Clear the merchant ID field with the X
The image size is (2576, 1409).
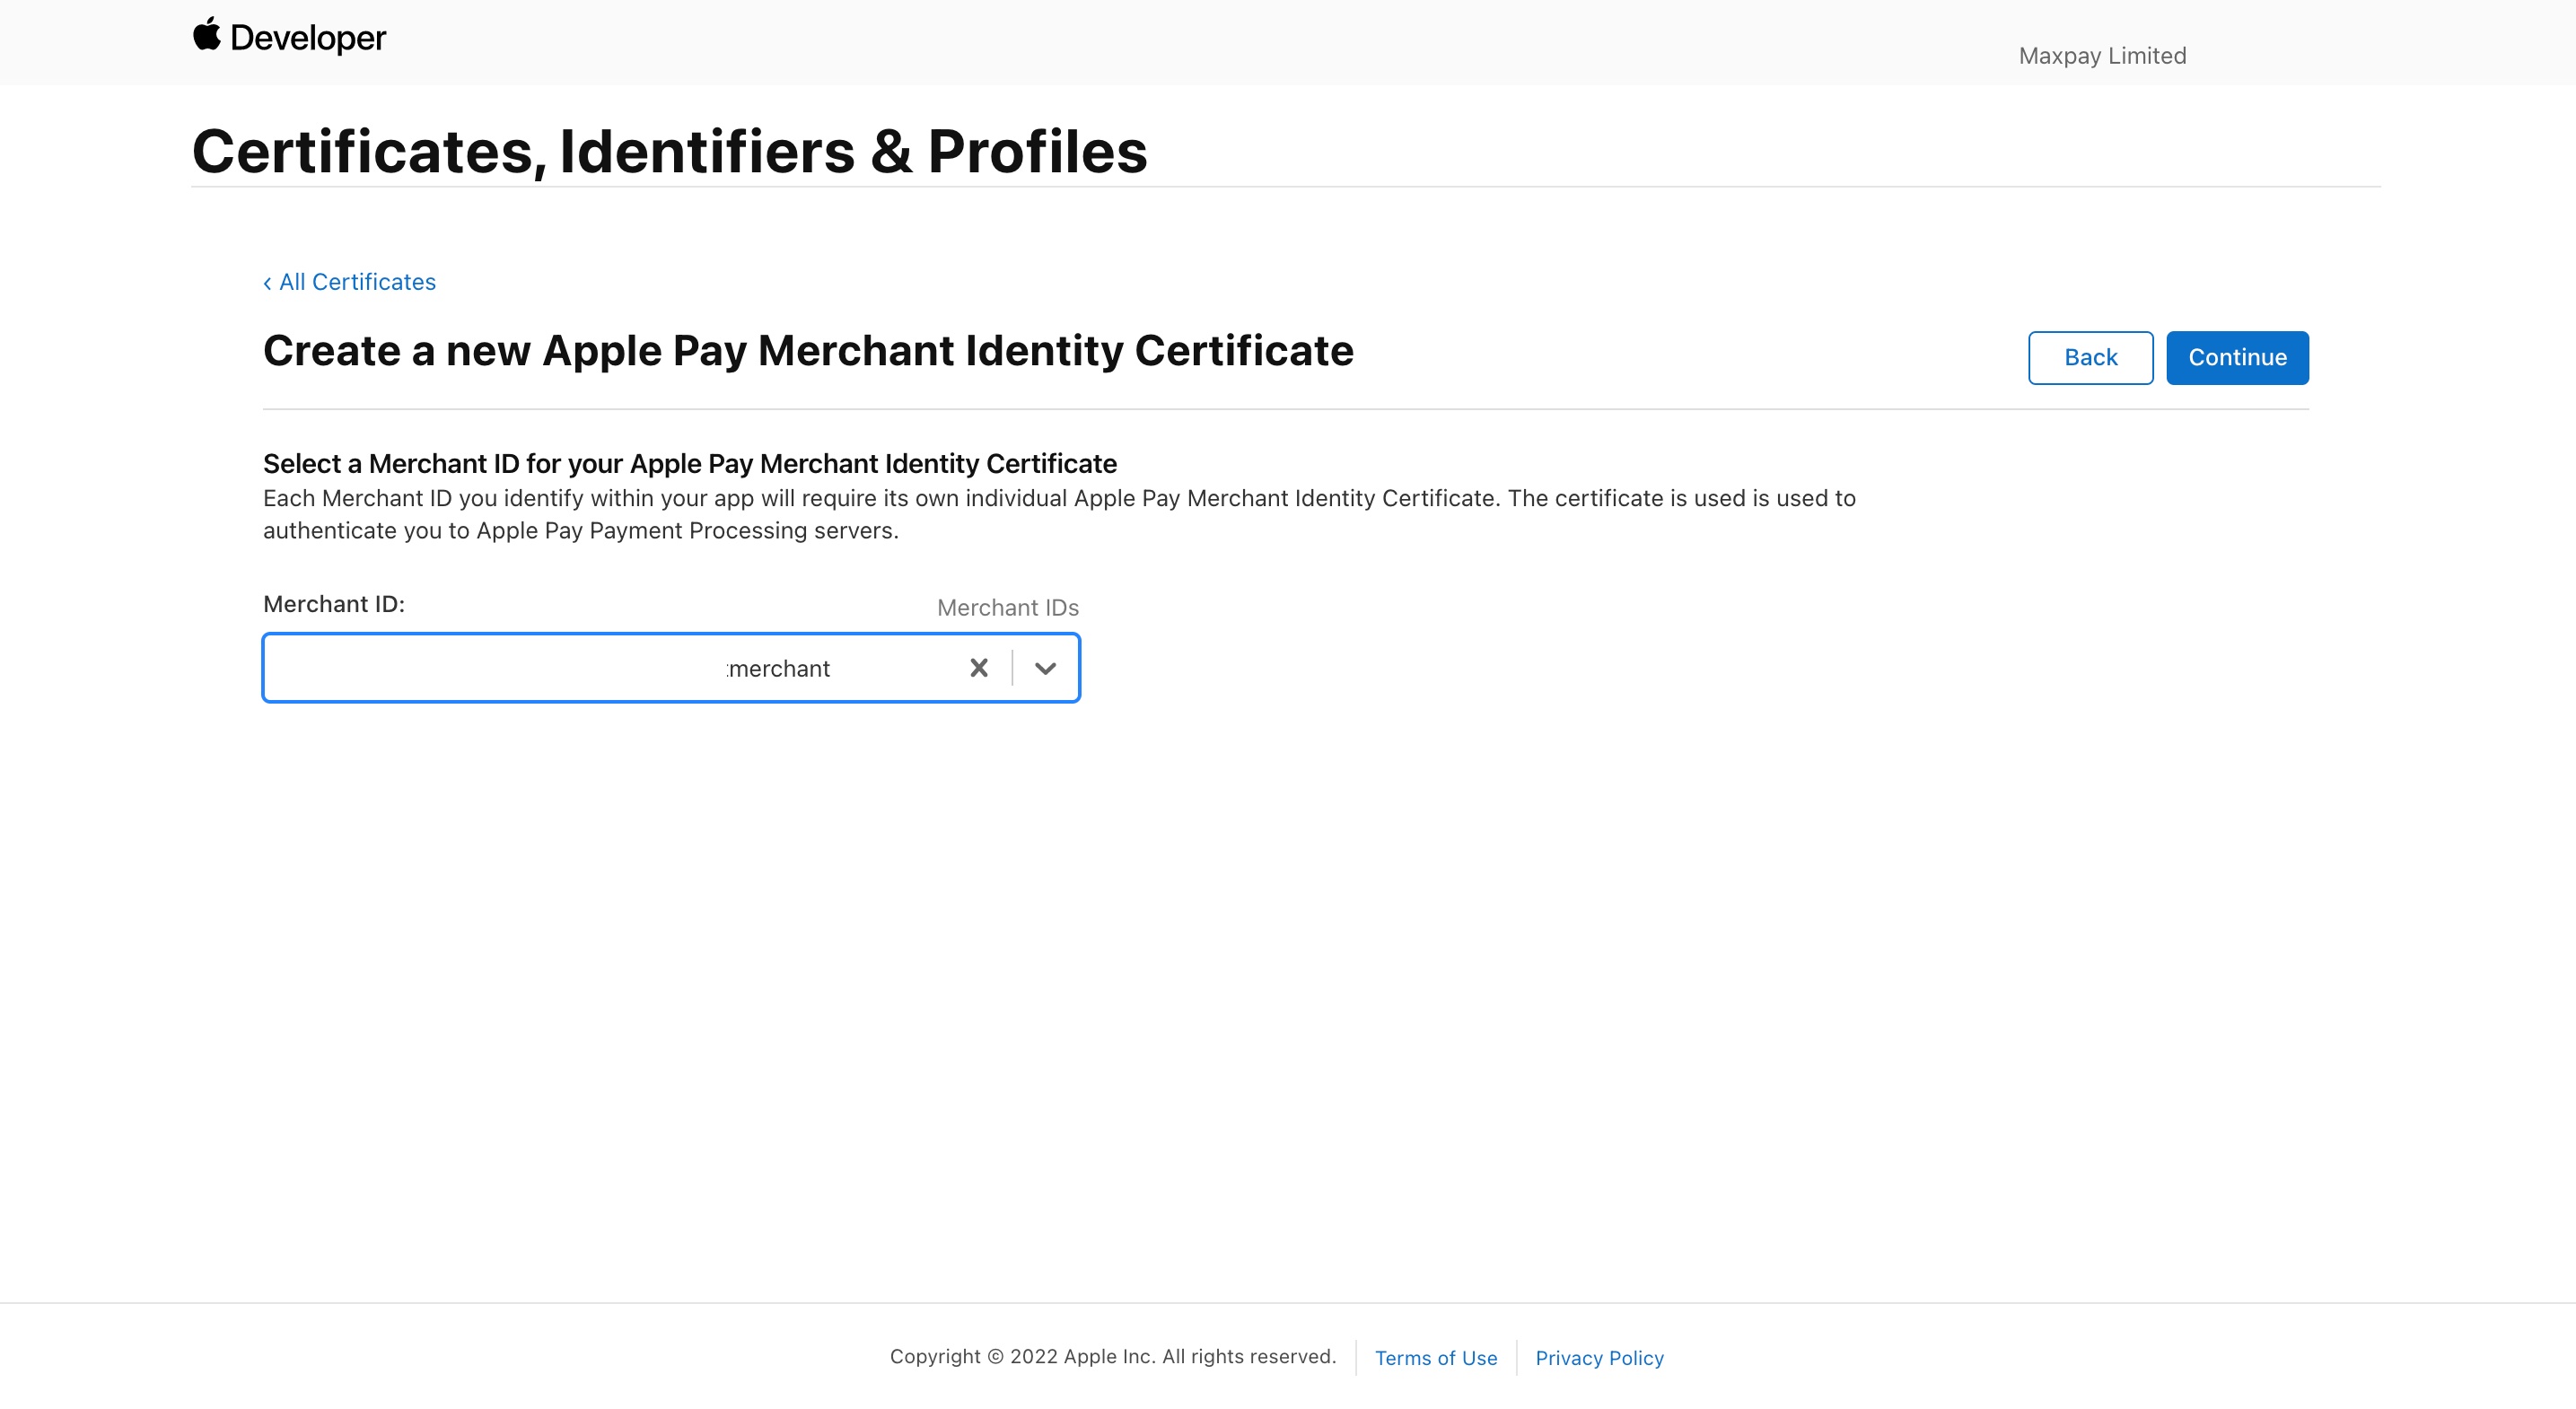978,668
